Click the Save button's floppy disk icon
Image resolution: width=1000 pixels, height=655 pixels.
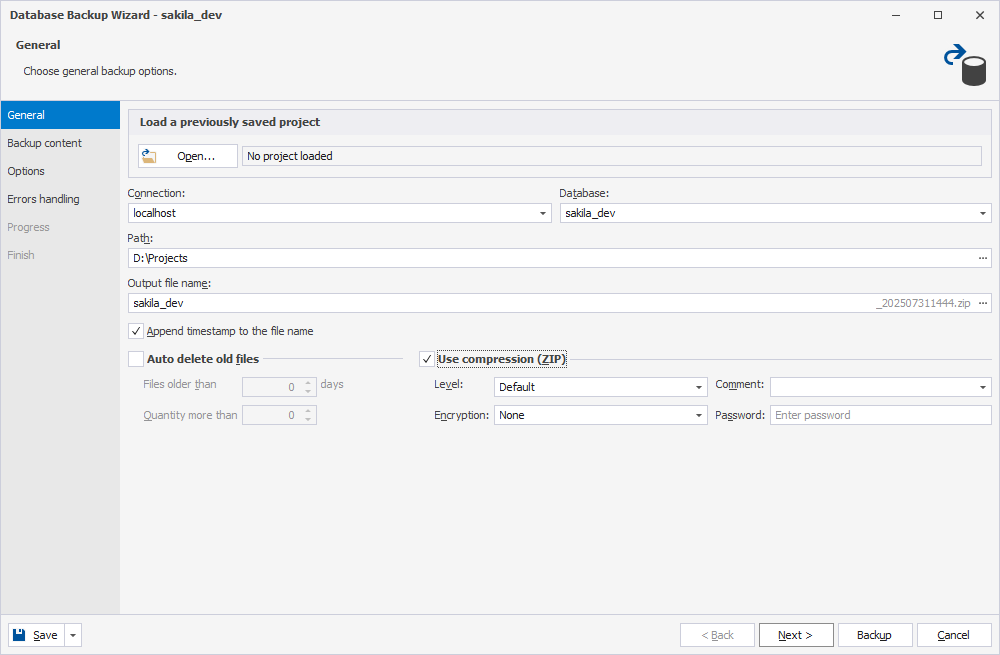pos(18,634)
